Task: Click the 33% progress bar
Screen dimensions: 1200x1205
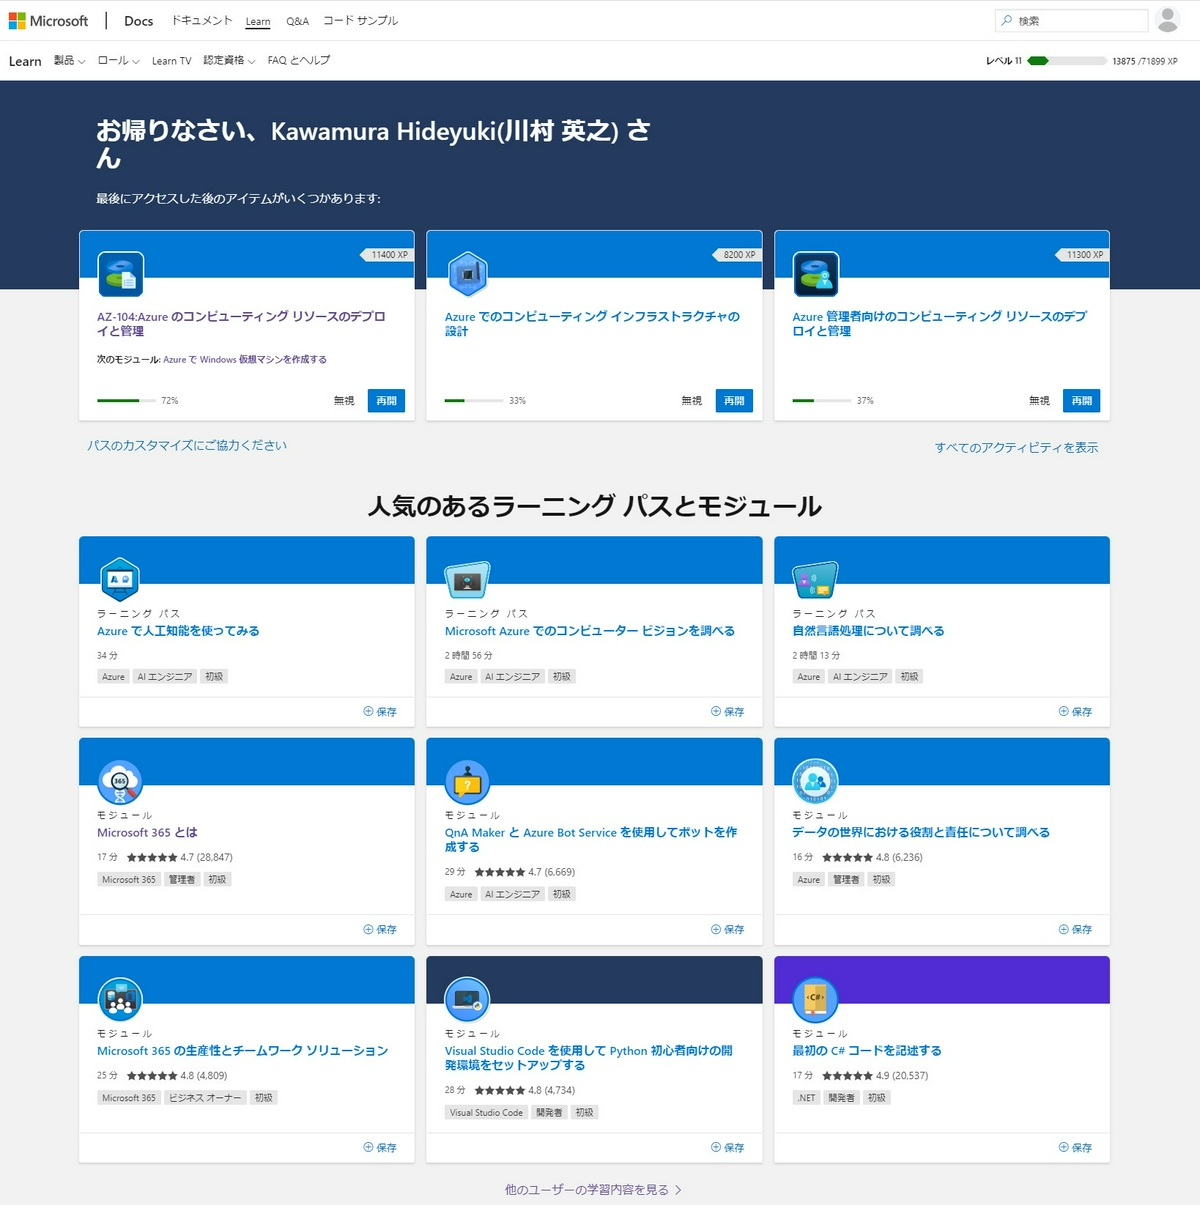Action: pyautogui.click(x=474, y=401)
